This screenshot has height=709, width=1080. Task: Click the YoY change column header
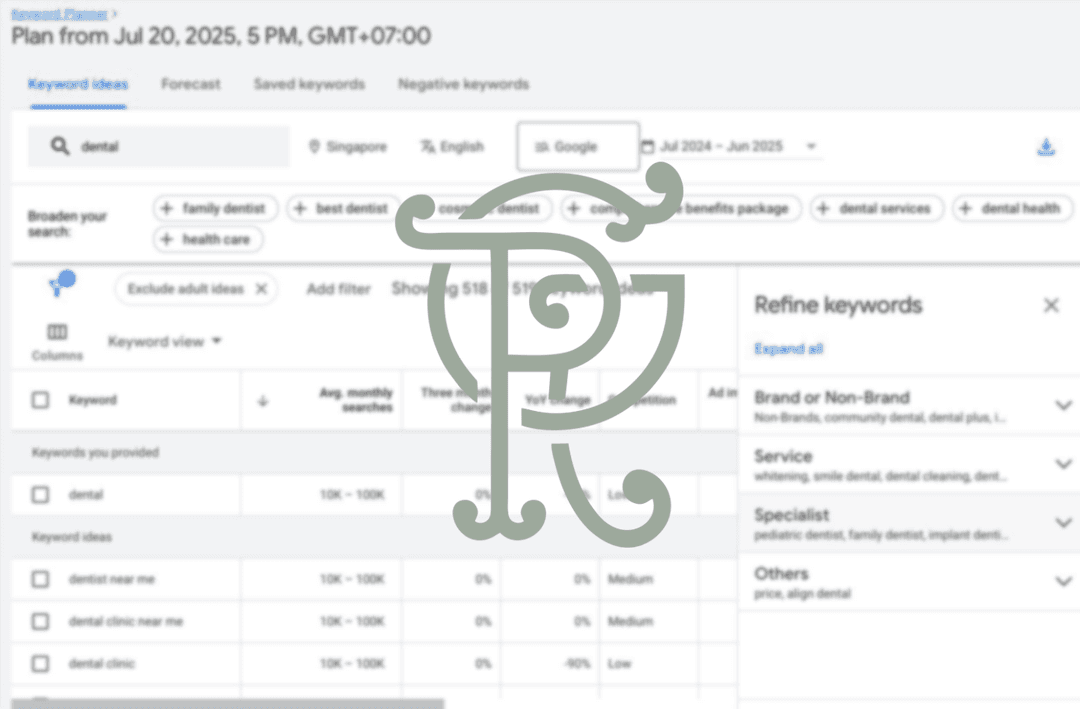(557, 400)
